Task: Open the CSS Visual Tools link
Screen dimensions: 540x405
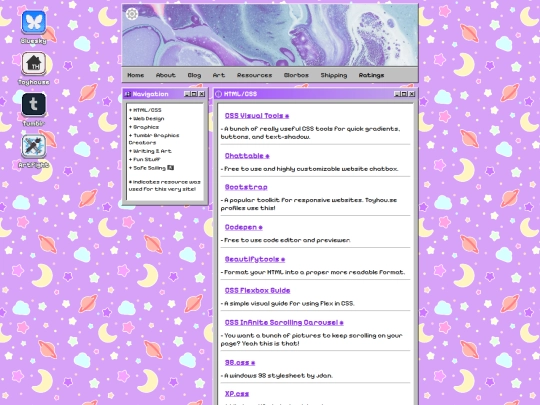Action: 257,116
